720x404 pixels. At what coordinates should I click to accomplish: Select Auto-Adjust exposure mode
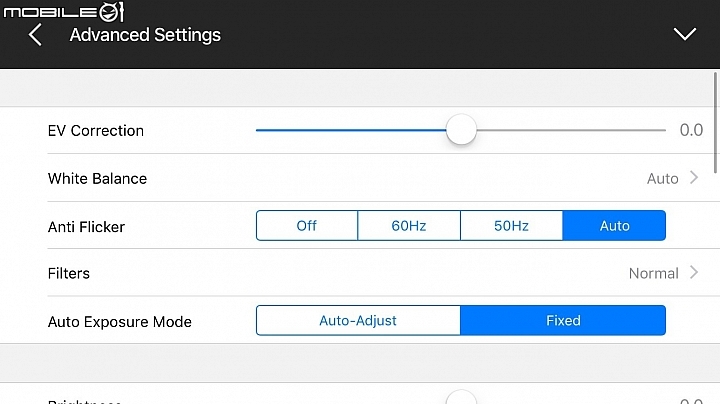[358, 320]
